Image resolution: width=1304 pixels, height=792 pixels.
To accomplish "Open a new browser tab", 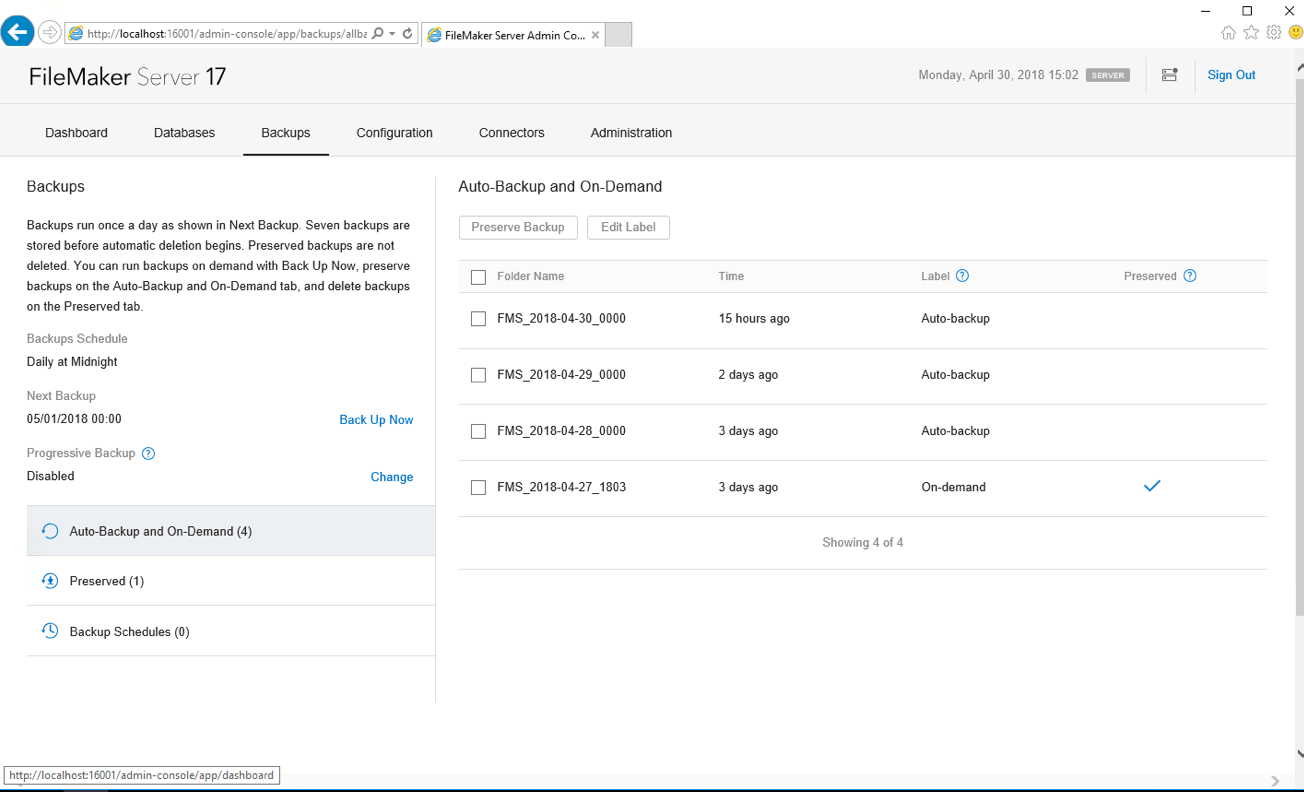I will 618,35.
